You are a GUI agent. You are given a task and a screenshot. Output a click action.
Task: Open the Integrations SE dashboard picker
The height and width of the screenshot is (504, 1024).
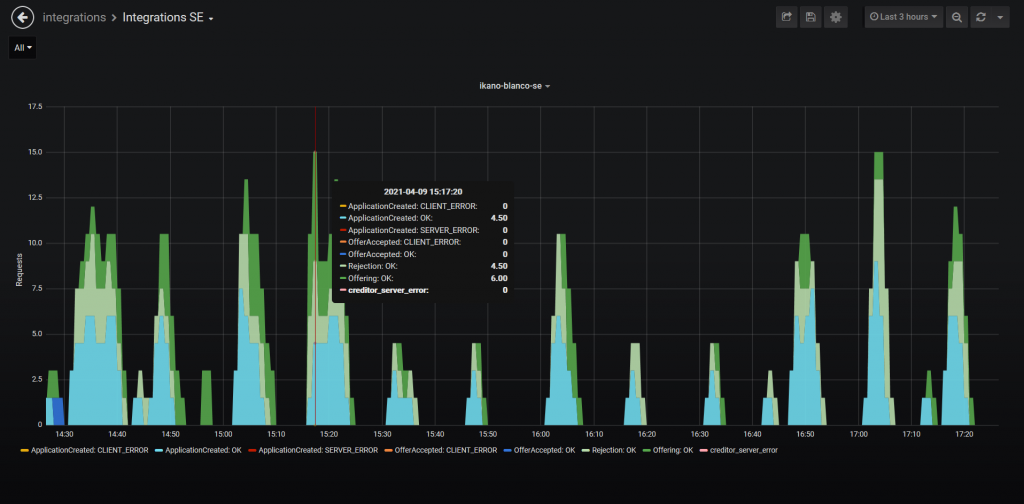click(168, 18)
